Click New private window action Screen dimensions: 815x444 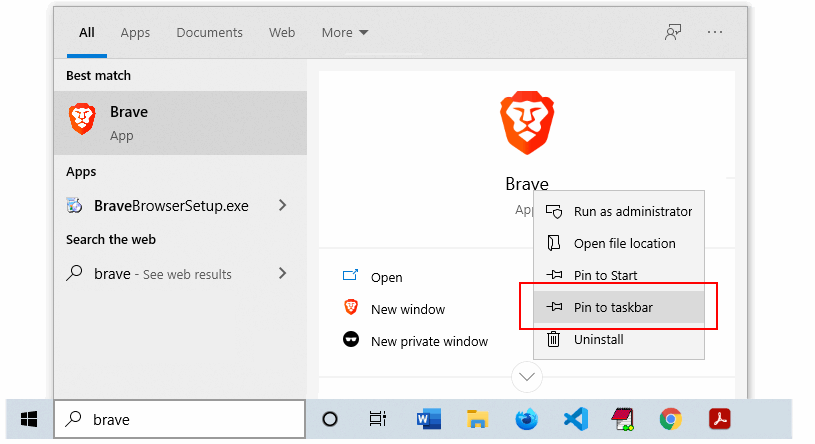pyautogui.click(x=415, y=341)
